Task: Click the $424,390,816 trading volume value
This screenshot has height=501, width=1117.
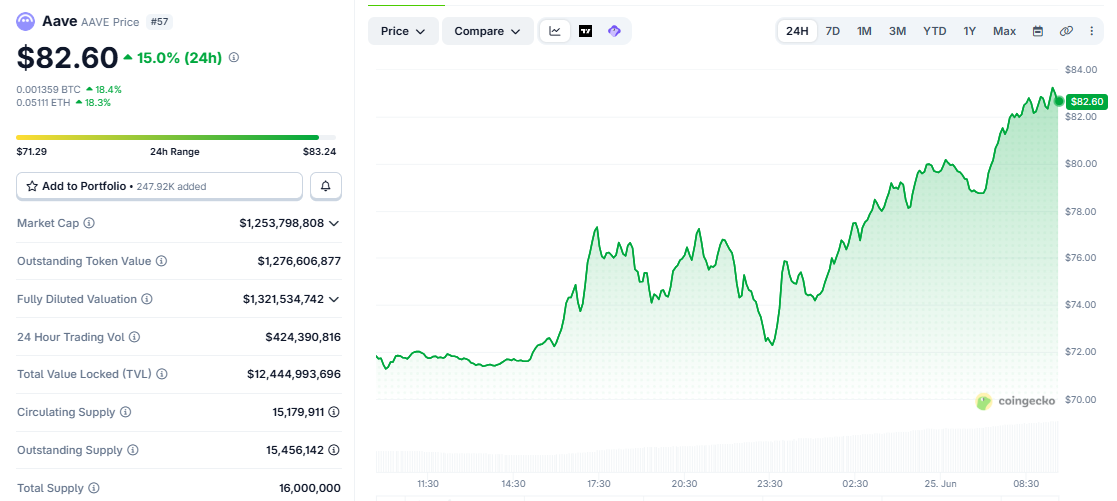Action: coord(303,337)
